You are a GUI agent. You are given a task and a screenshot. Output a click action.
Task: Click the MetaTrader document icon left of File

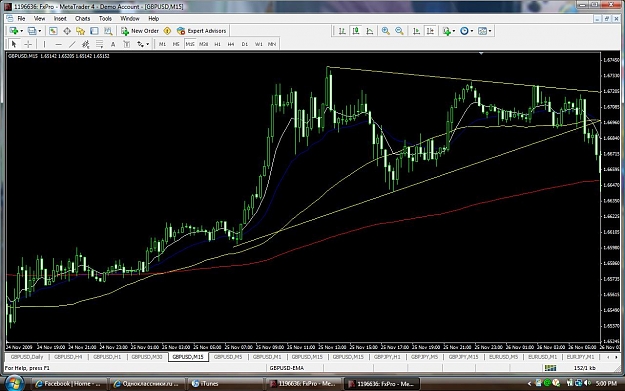(x=10, y=18)
